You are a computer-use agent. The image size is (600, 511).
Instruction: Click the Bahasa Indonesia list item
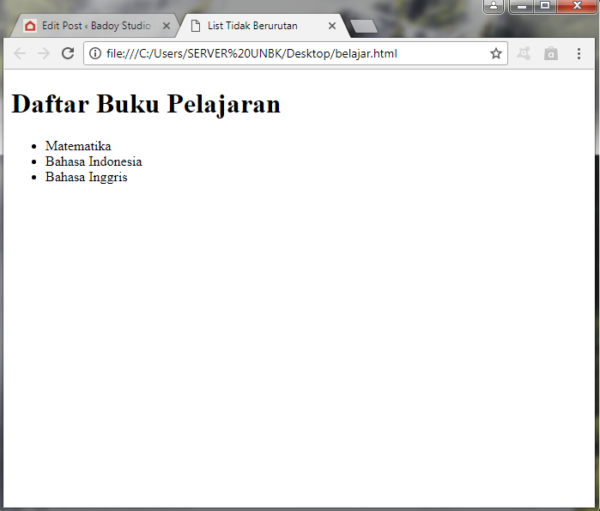pyautogui.click(x=93, y=161)
